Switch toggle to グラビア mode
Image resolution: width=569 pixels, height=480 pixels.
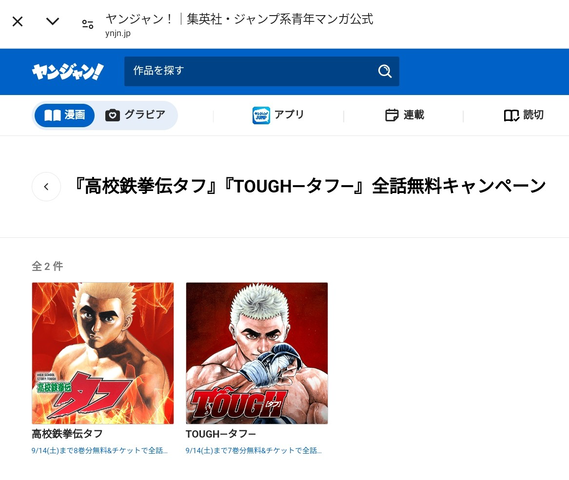click(136, 115)
